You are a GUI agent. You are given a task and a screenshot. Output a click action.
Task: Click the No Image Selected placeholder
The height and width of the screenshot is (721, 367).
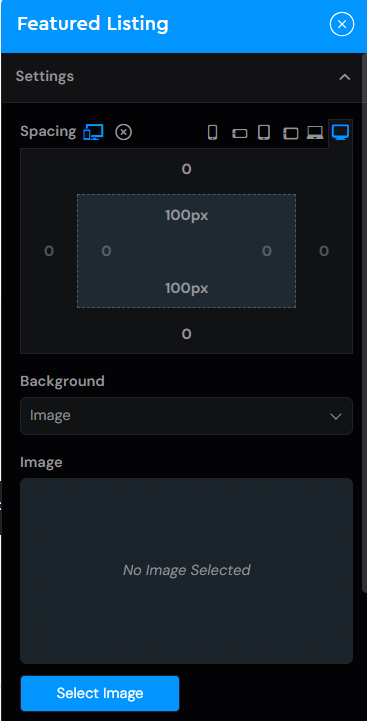point(186,571)
